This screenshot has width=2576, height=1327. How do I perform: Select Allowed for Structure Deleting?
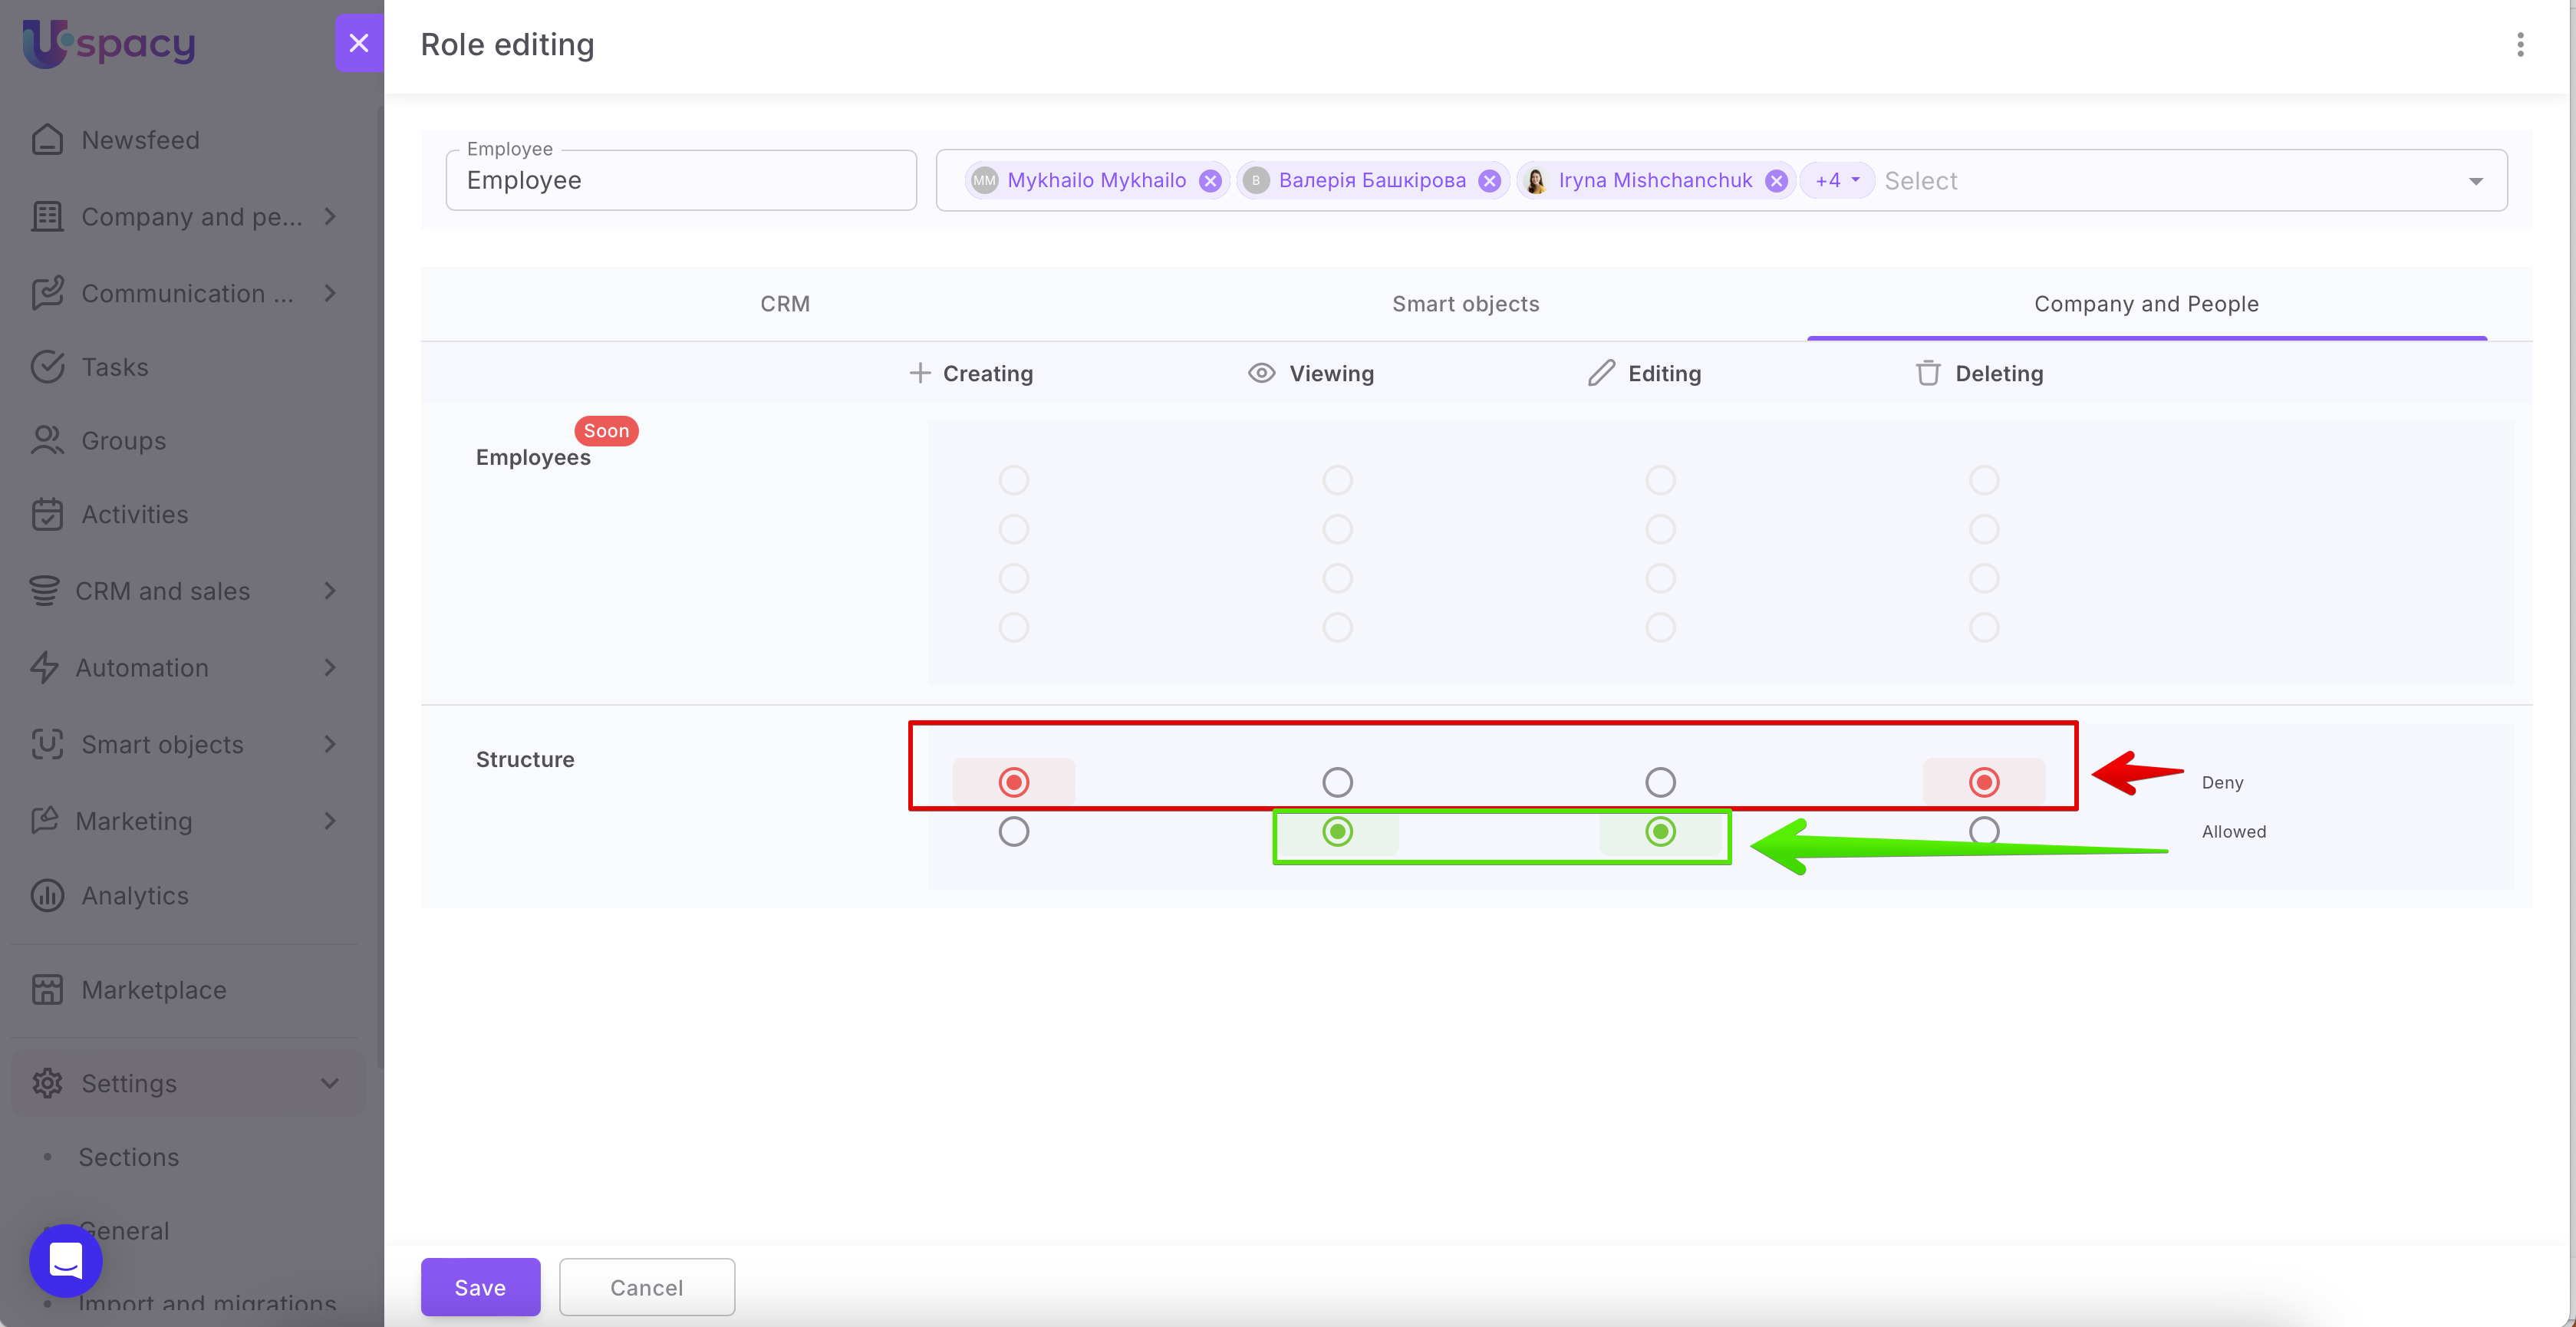[x=1983, y=831]
